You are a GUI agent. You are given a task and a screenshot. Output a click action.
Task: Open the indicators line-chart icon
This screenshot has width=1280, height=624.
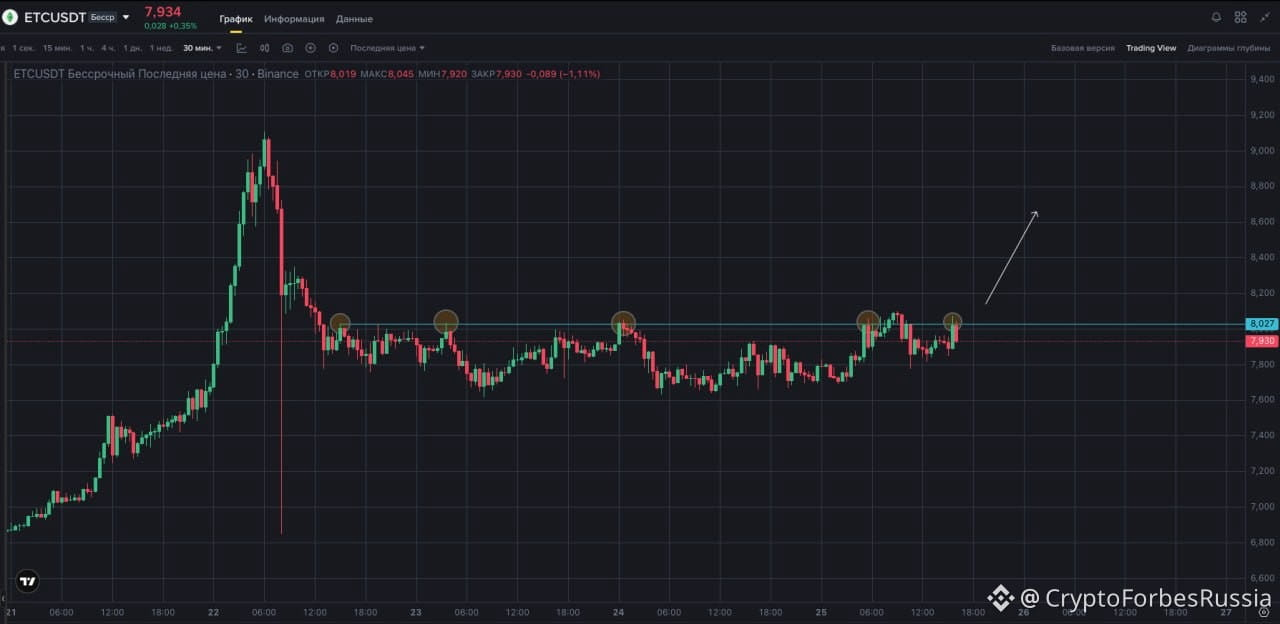[x=242, y=48]
